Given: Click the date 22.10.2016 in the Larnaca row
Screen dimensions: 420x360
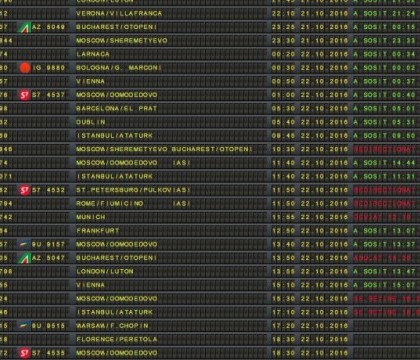Looking at the screenshot, I should pos(324,54).
